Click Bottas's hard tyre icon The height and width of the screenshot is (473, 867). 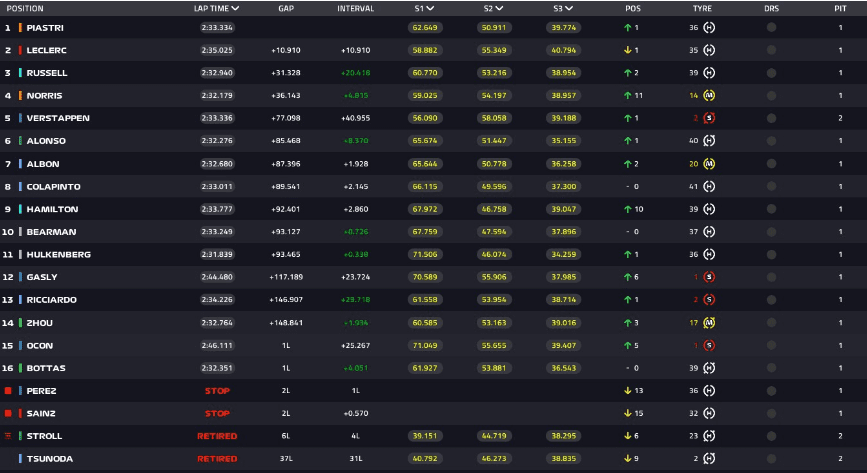tap(709, 368)
